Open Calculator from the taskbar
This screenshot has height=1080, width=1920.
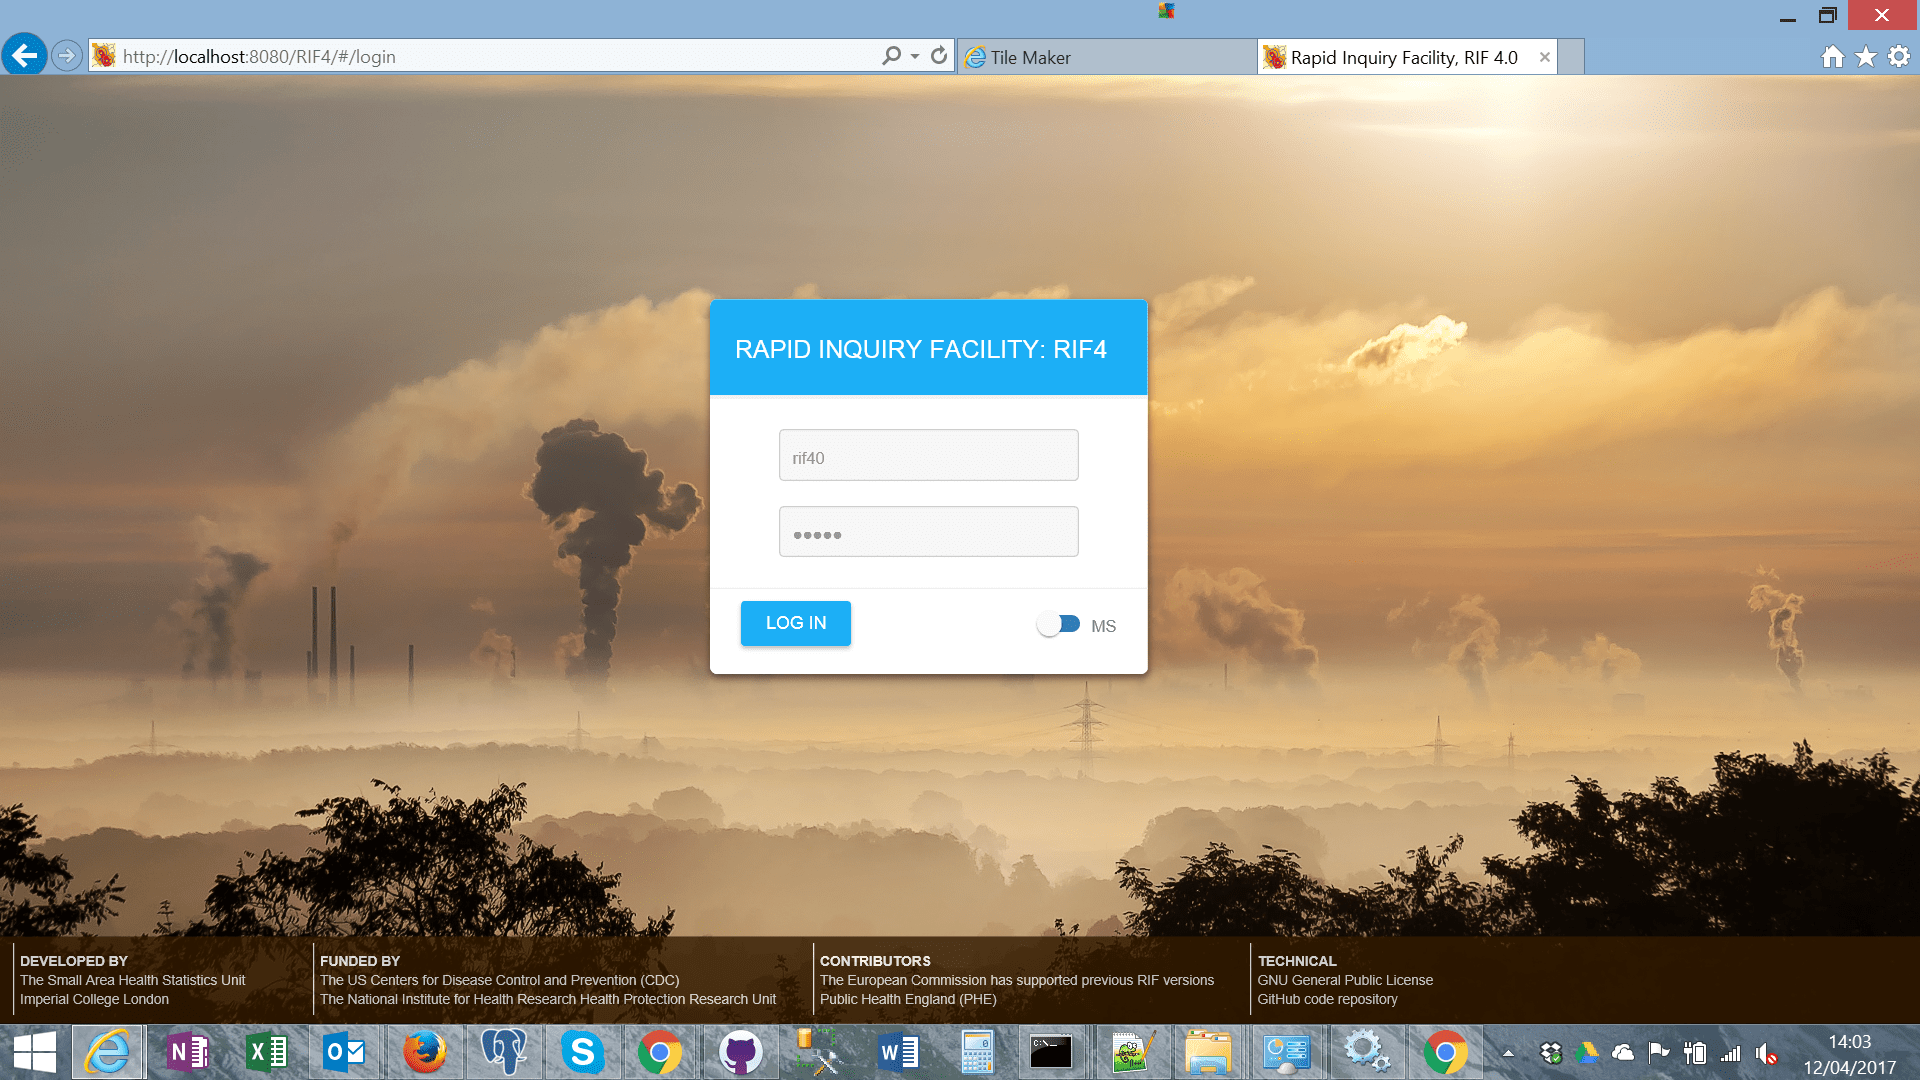coord(976,1052)
